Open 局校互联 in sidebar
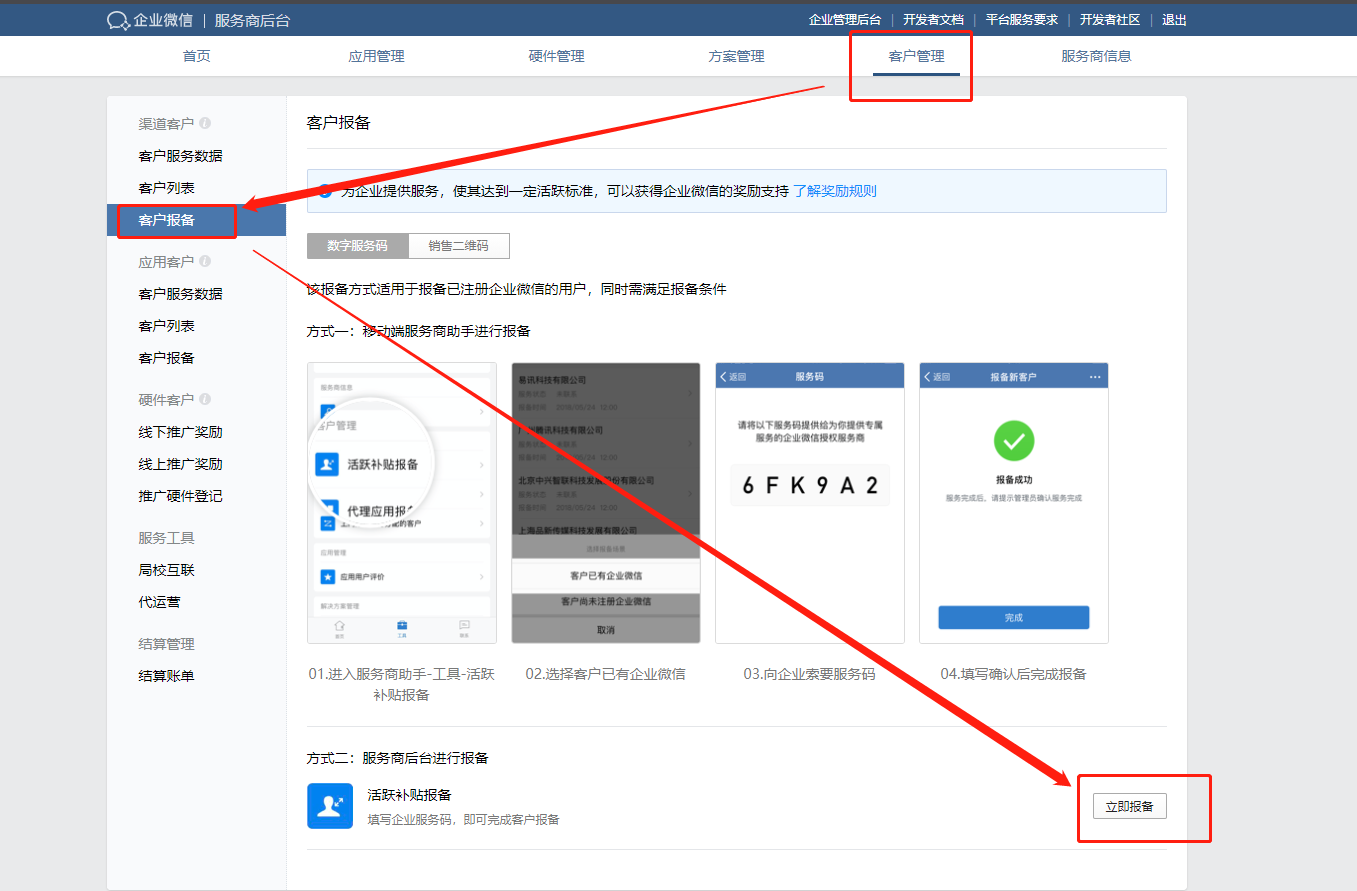The image size is (1357, 891). point(167,570)
